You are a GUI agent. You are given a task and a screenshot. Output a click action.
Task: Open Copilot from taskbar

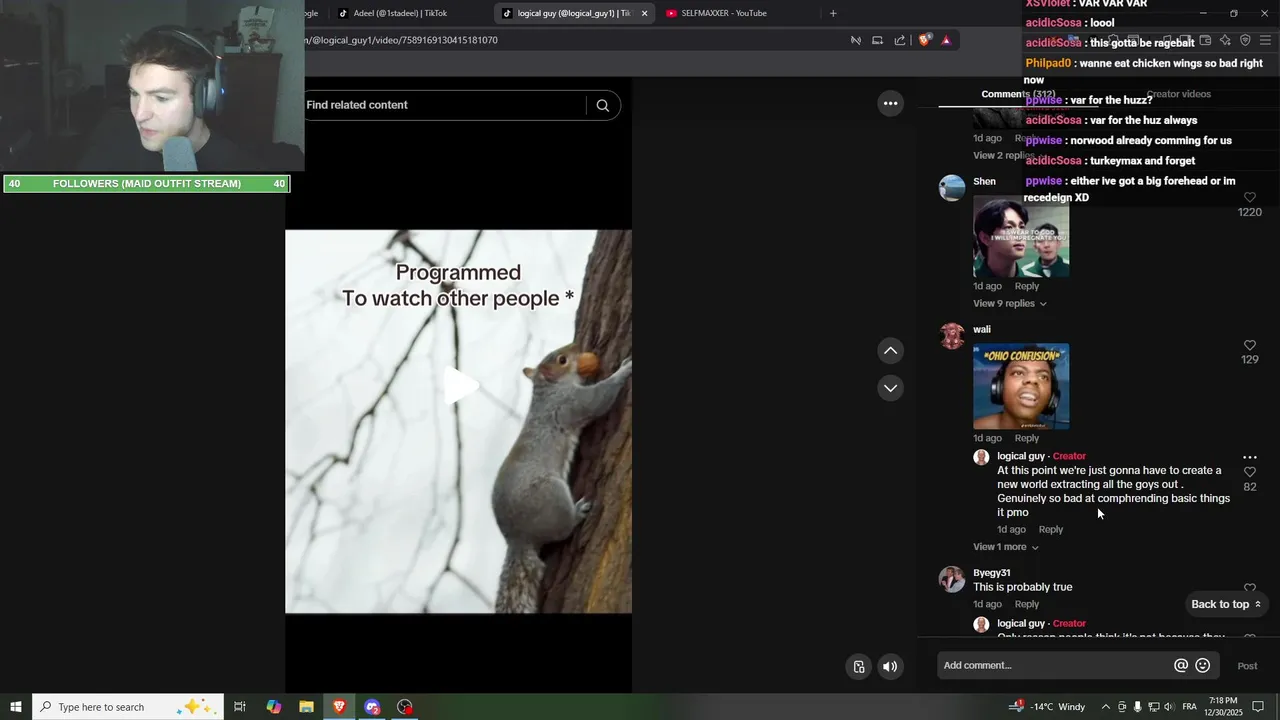click(x=274, y=707)
